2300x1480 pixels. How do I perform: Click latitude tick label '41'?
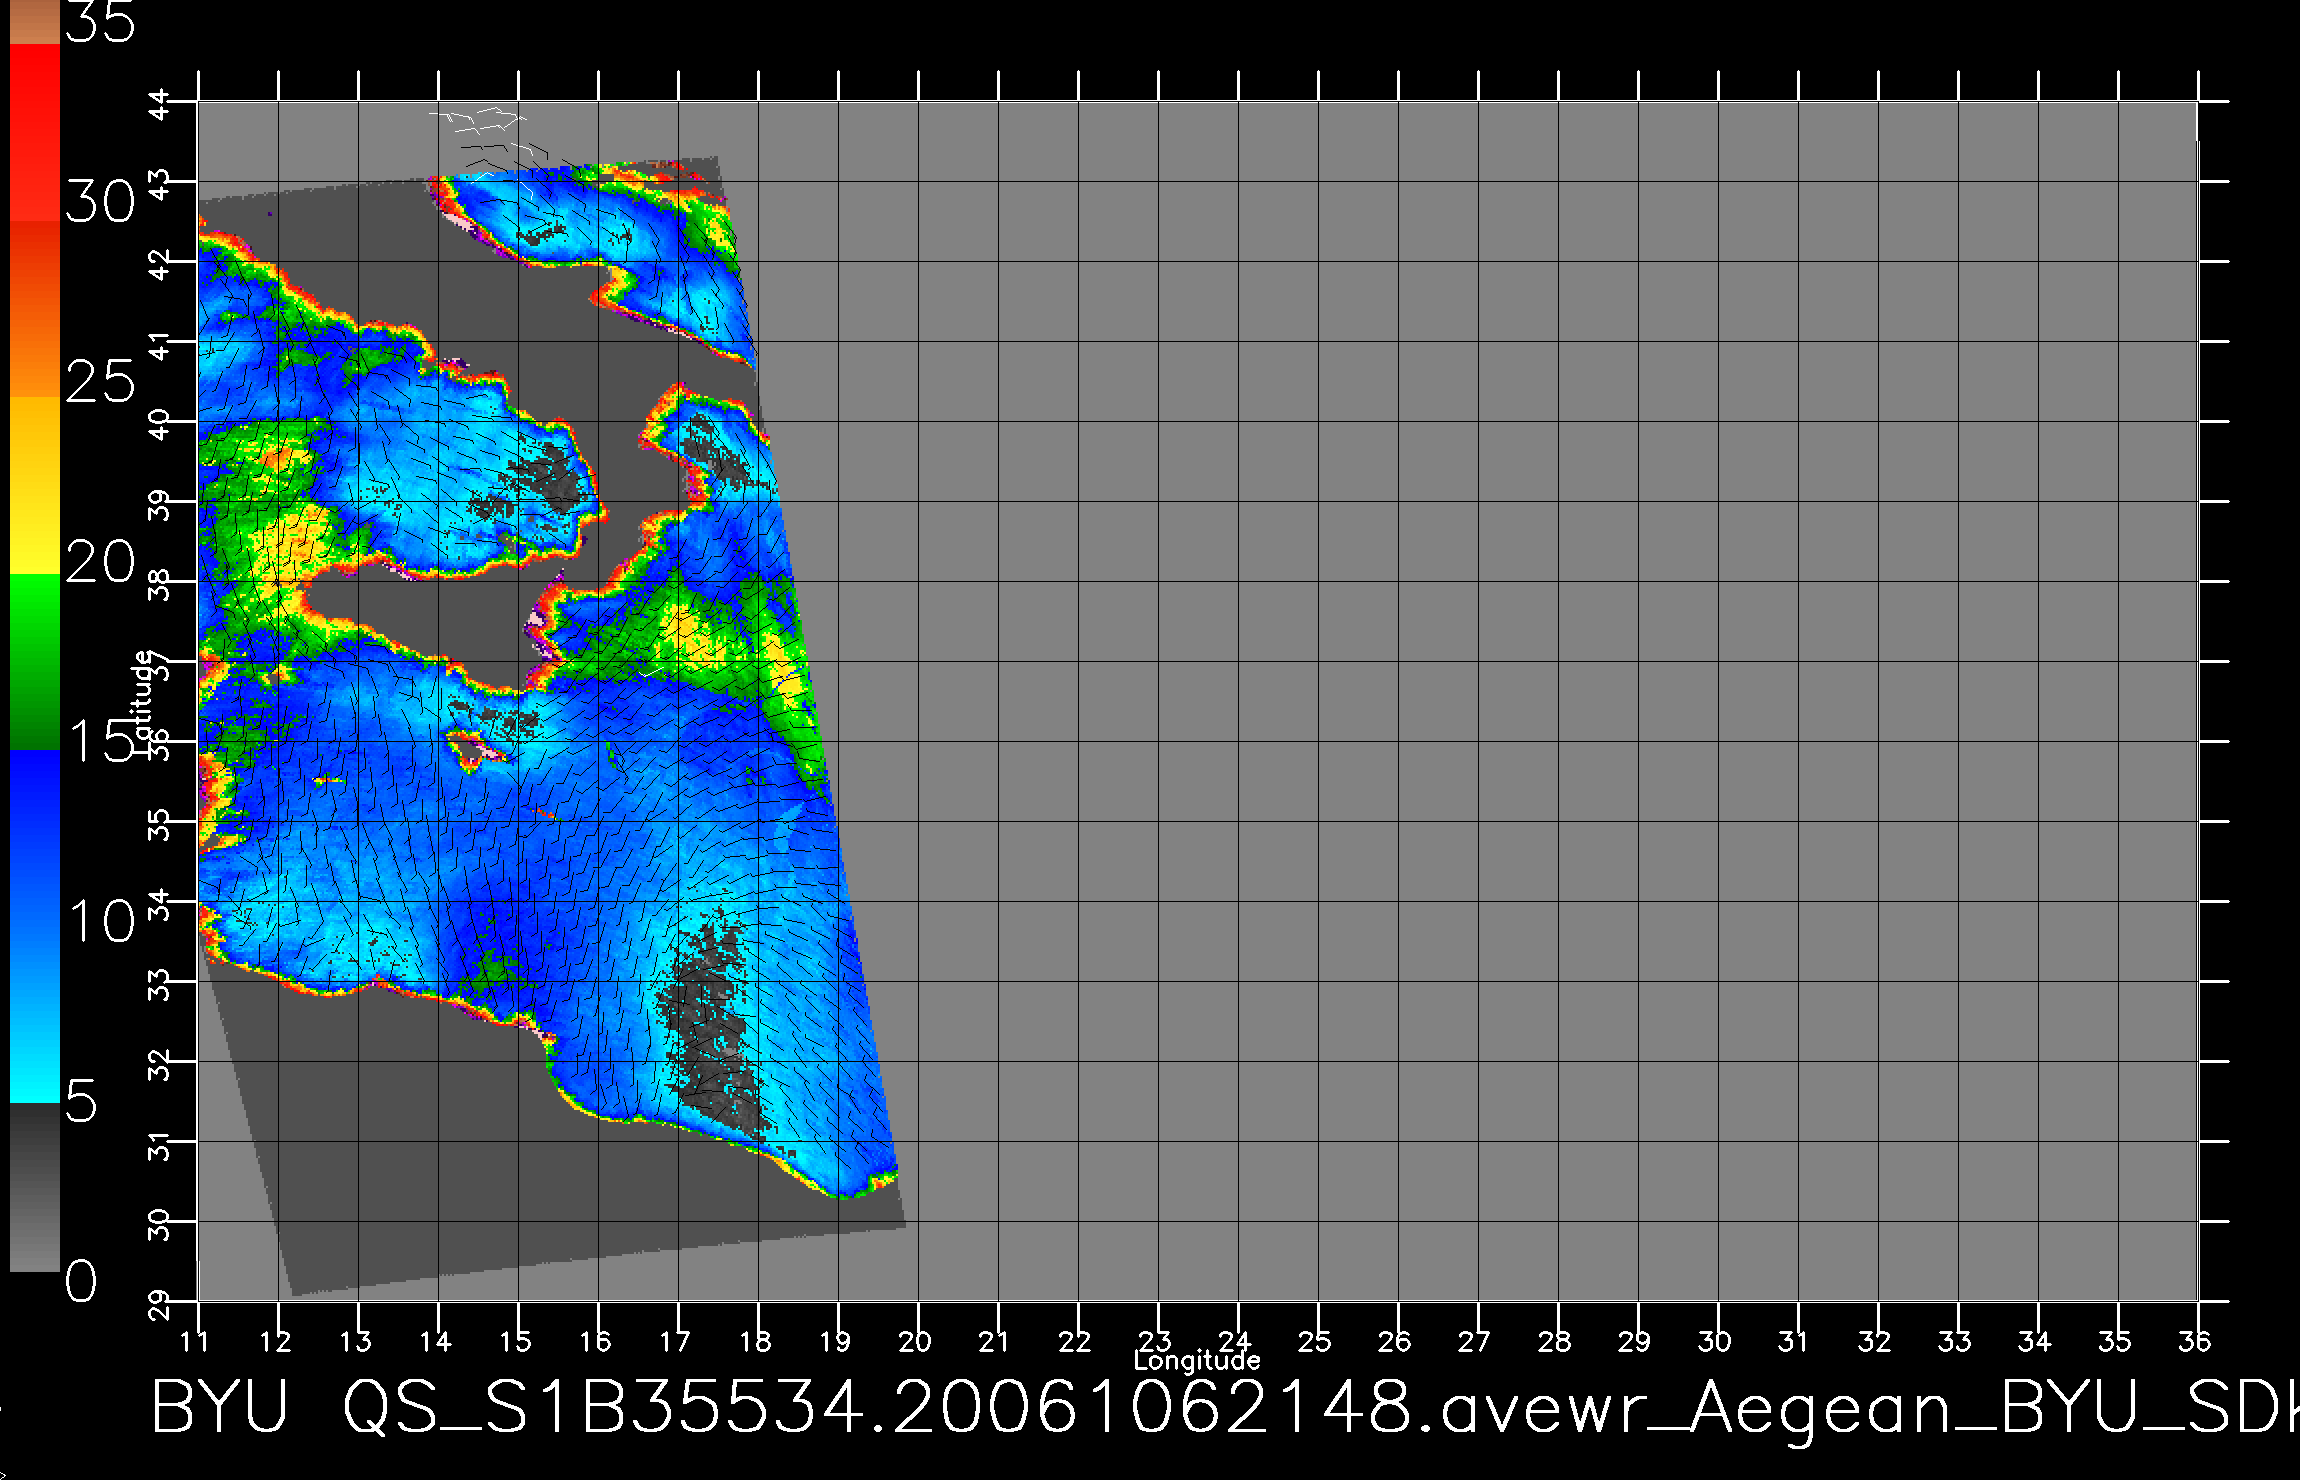click(160, 345)
